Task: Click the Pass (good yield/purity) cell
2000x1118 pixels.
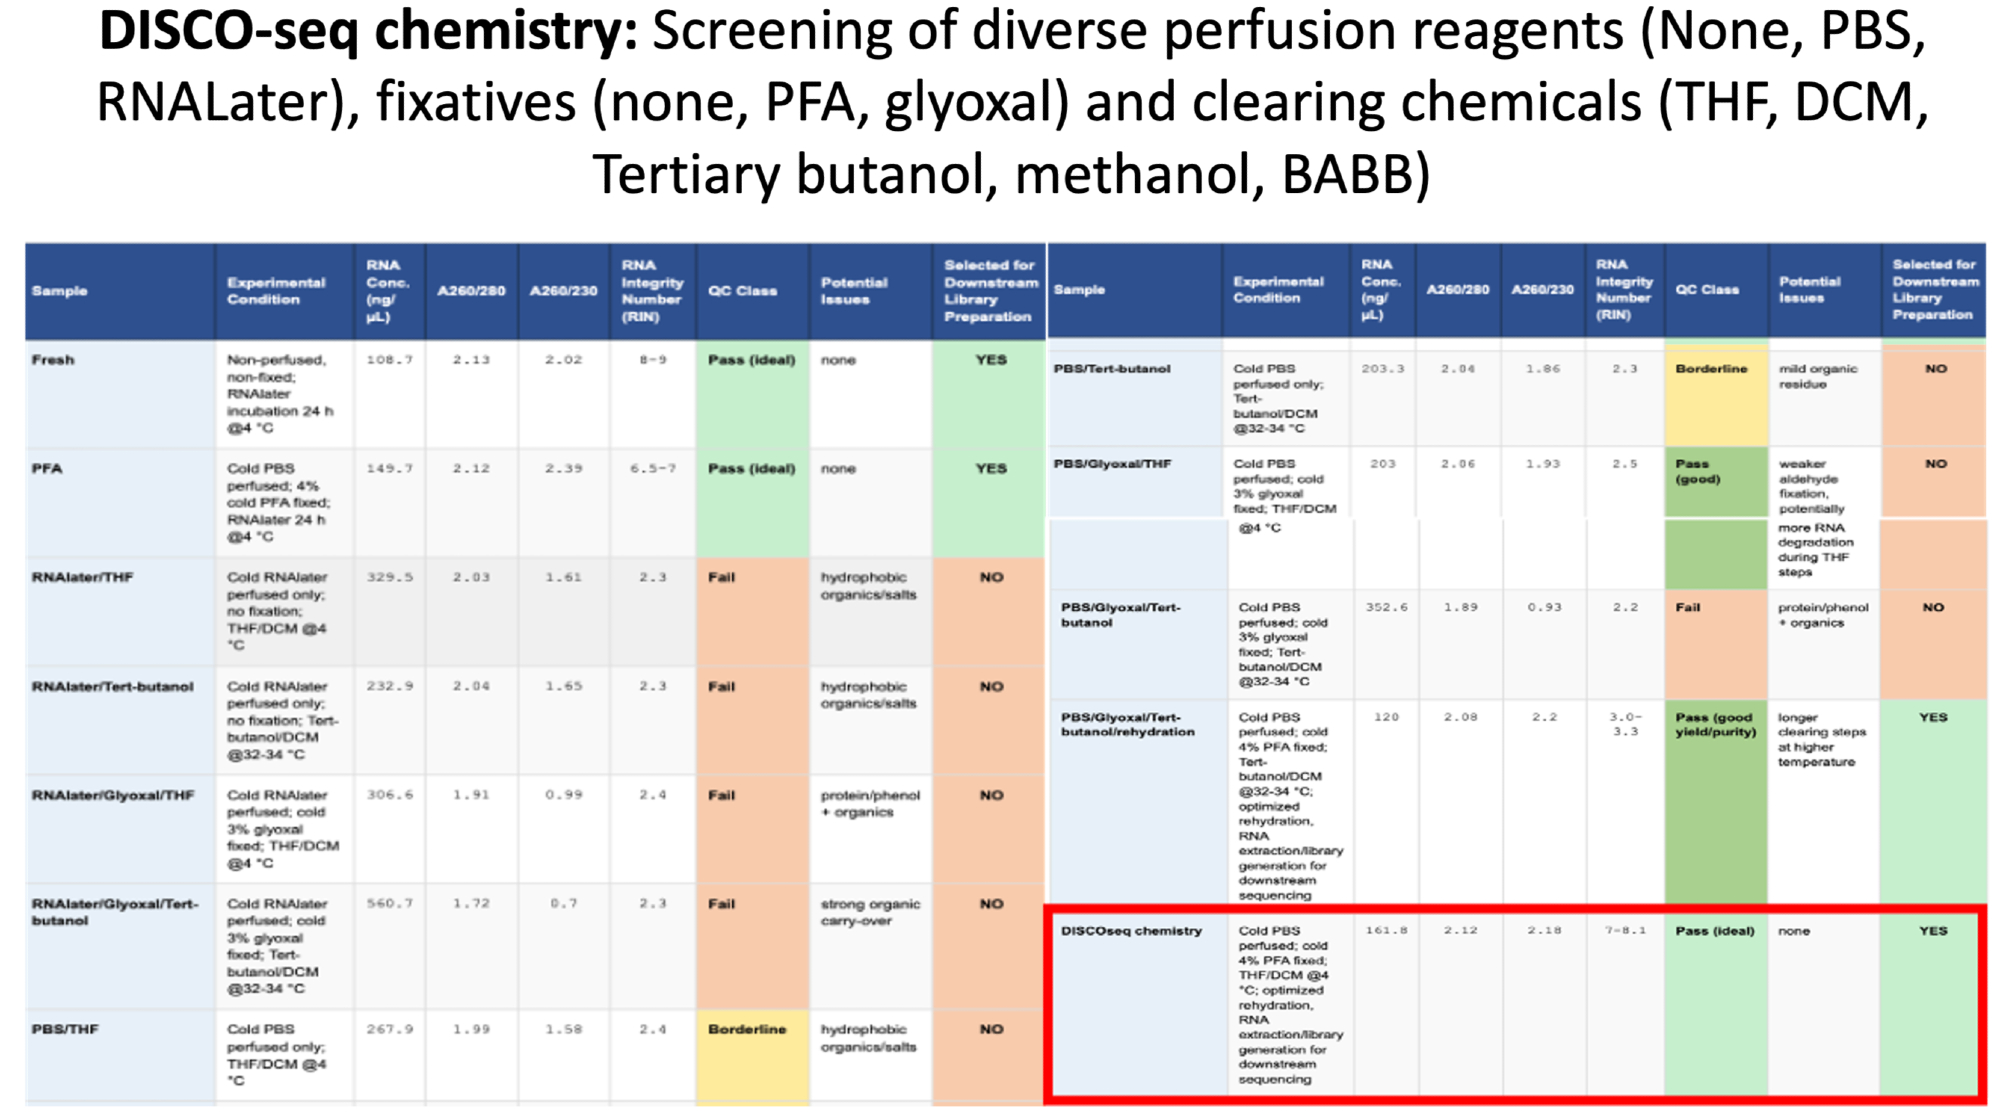Action: coord(1715,725)
